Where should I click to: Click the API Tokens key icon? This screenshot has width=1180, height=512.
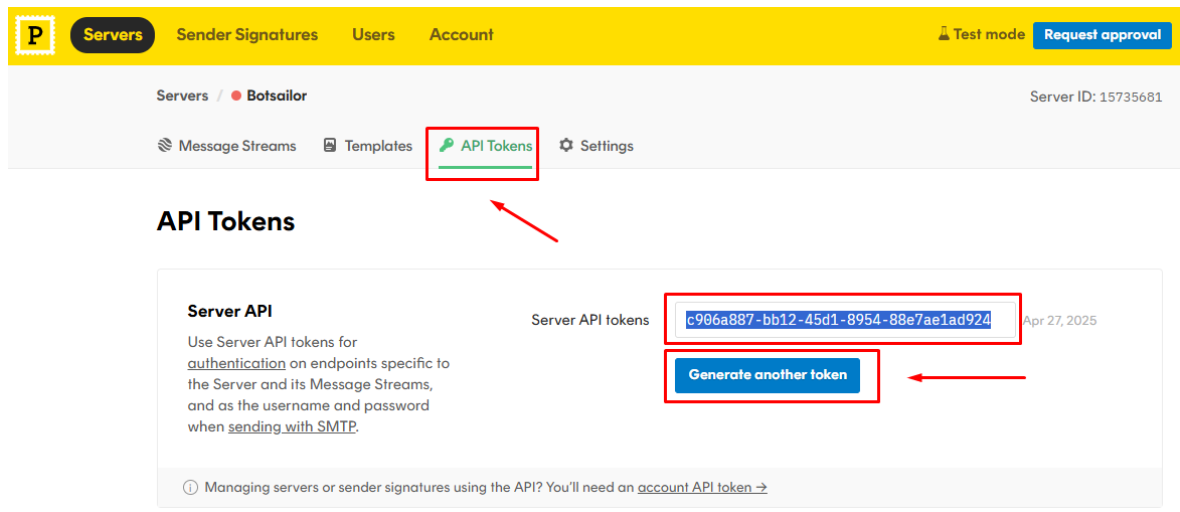446,145
